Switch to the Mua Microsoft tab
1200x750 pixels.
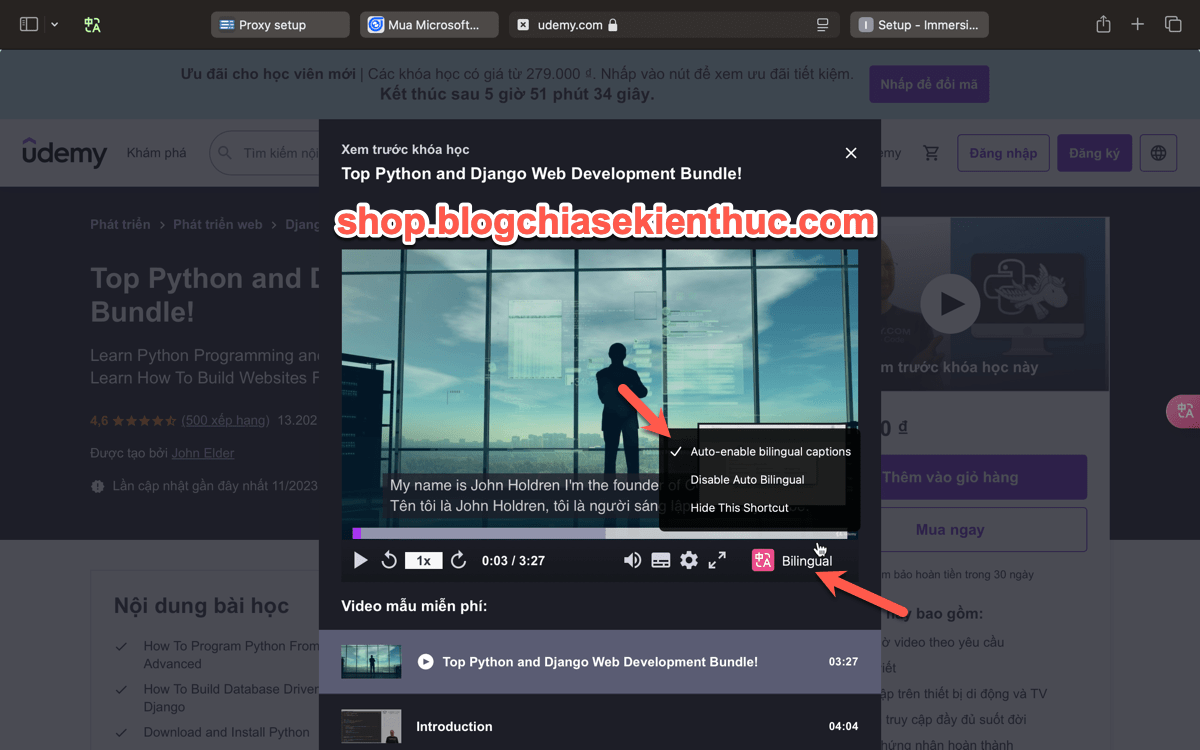[429, 25]
